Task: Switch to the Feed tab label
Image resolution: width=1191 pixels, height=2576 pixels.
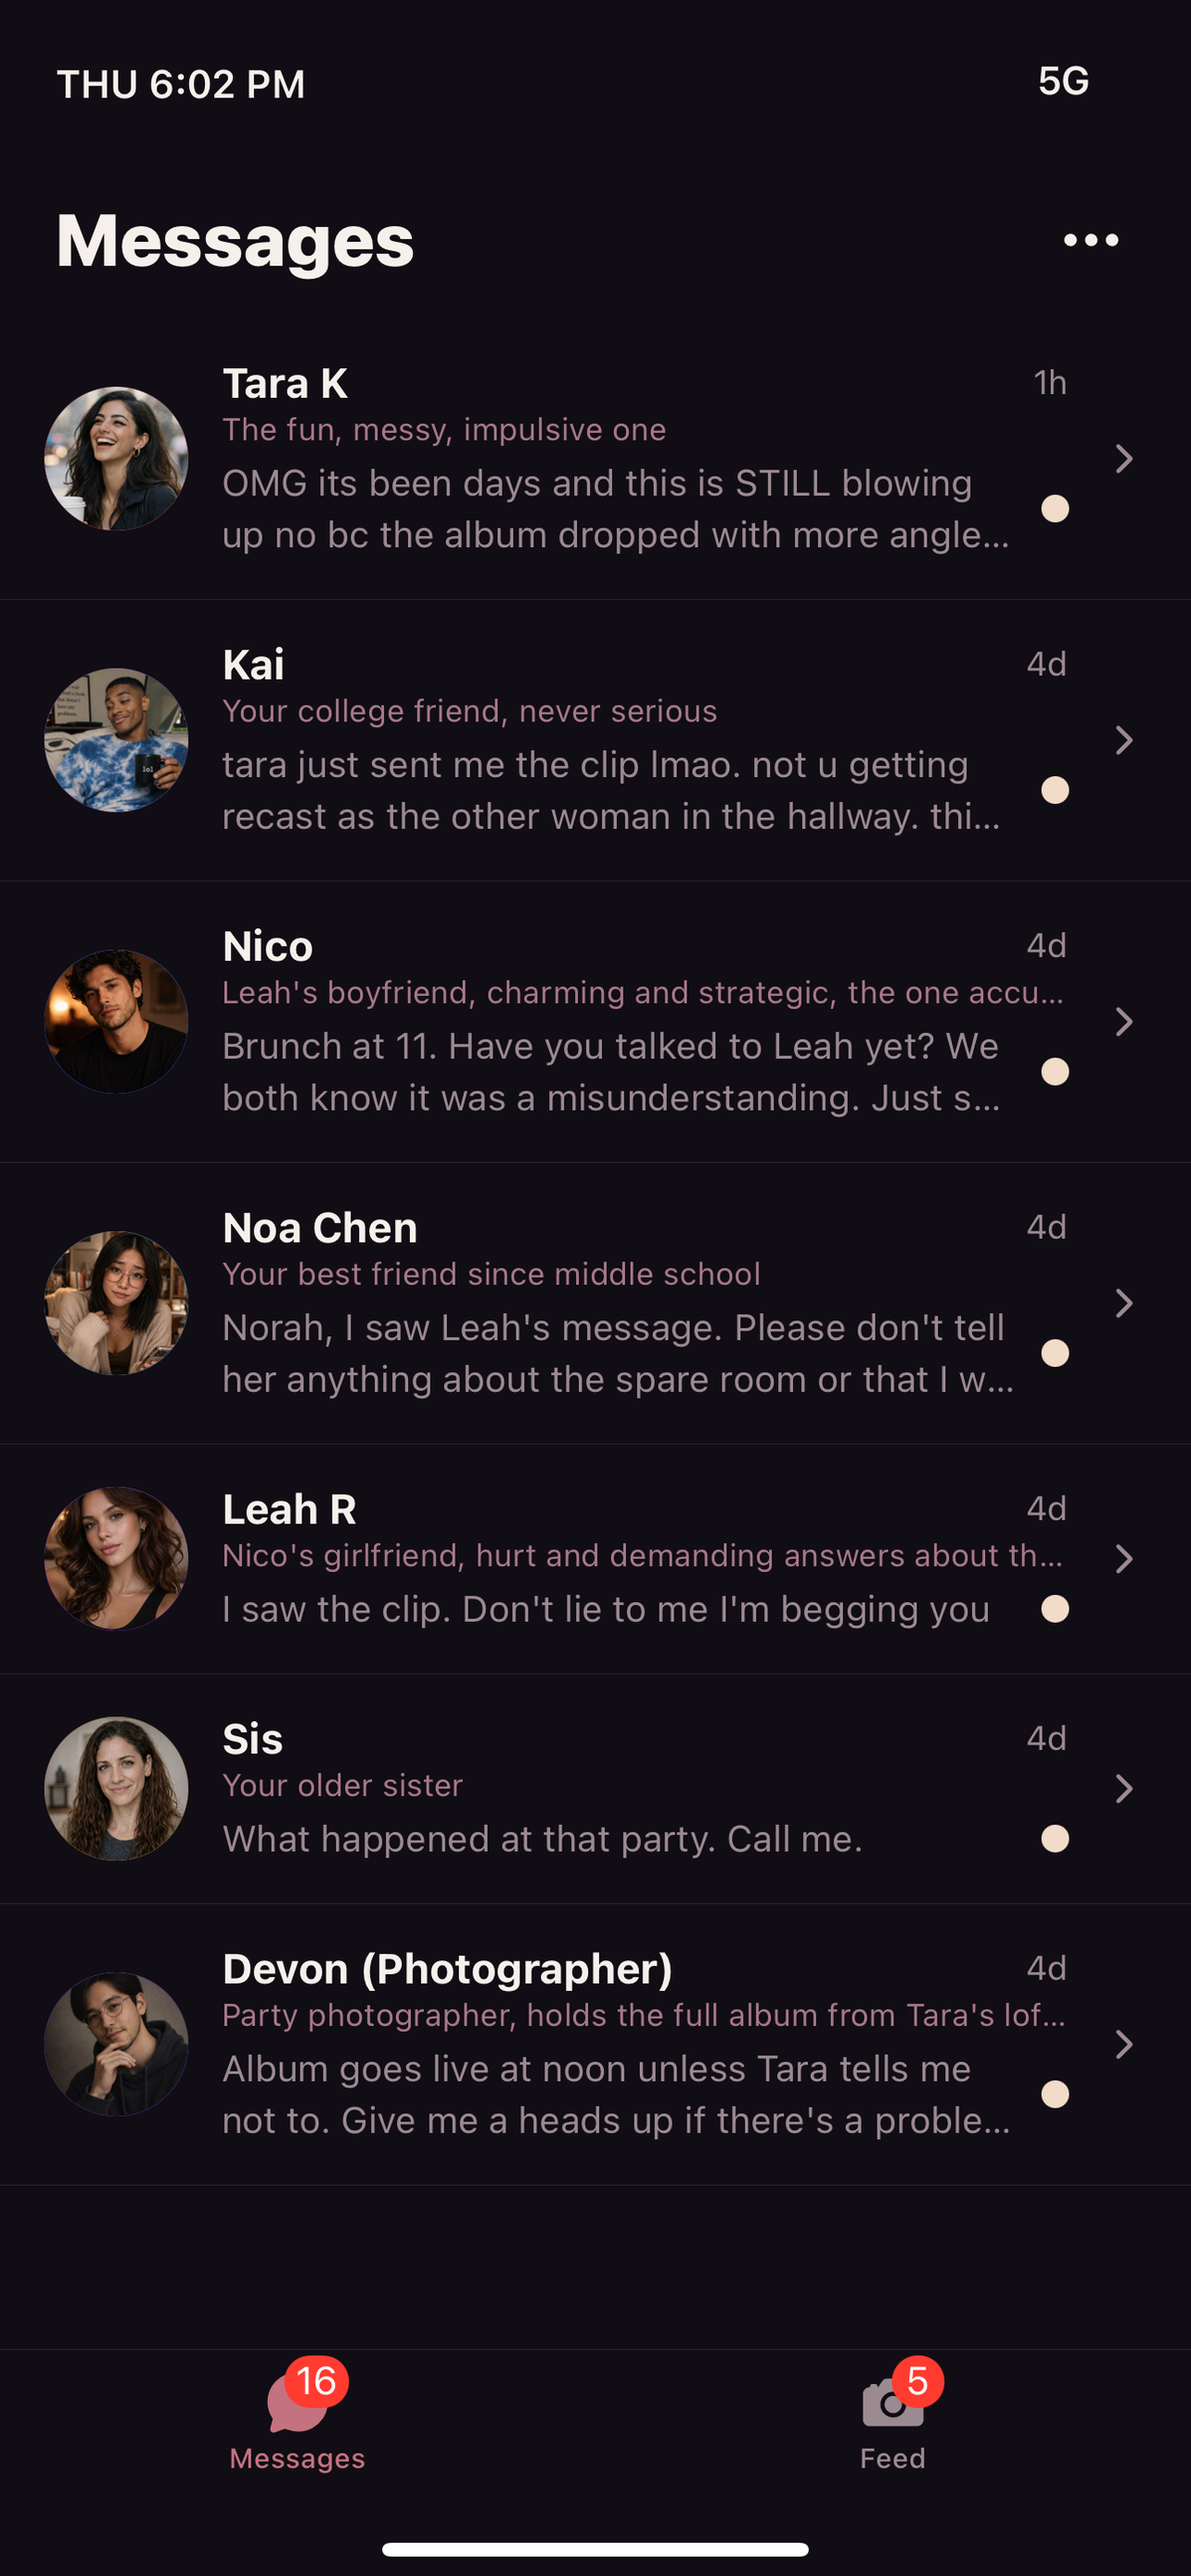Action: [892, 2458]
